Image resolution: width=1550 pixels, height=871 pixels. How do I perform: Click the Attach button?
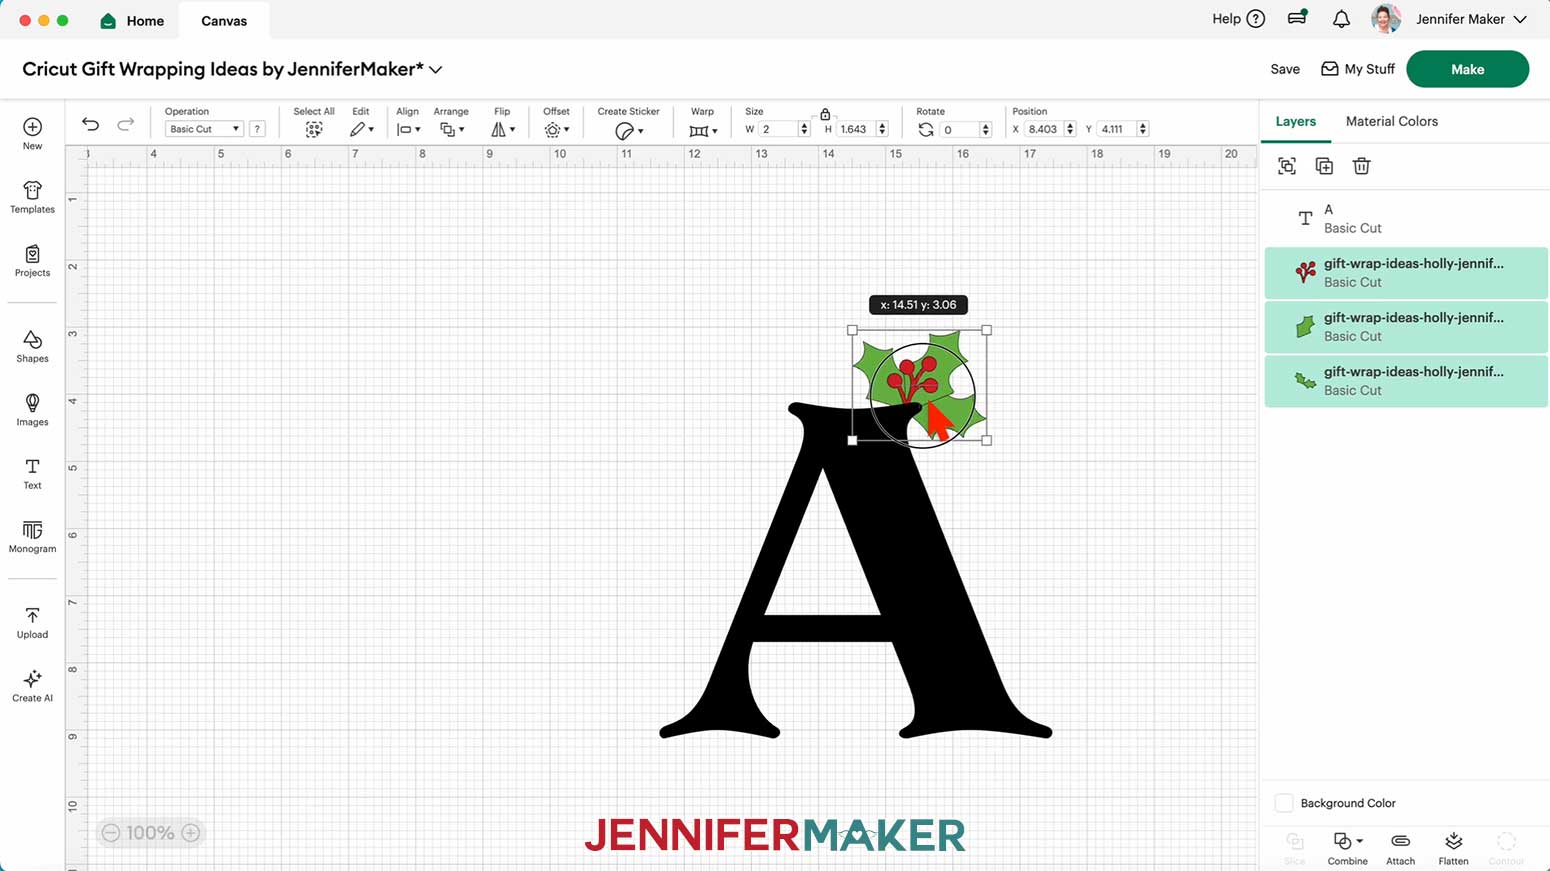(x=1400, y=848)
